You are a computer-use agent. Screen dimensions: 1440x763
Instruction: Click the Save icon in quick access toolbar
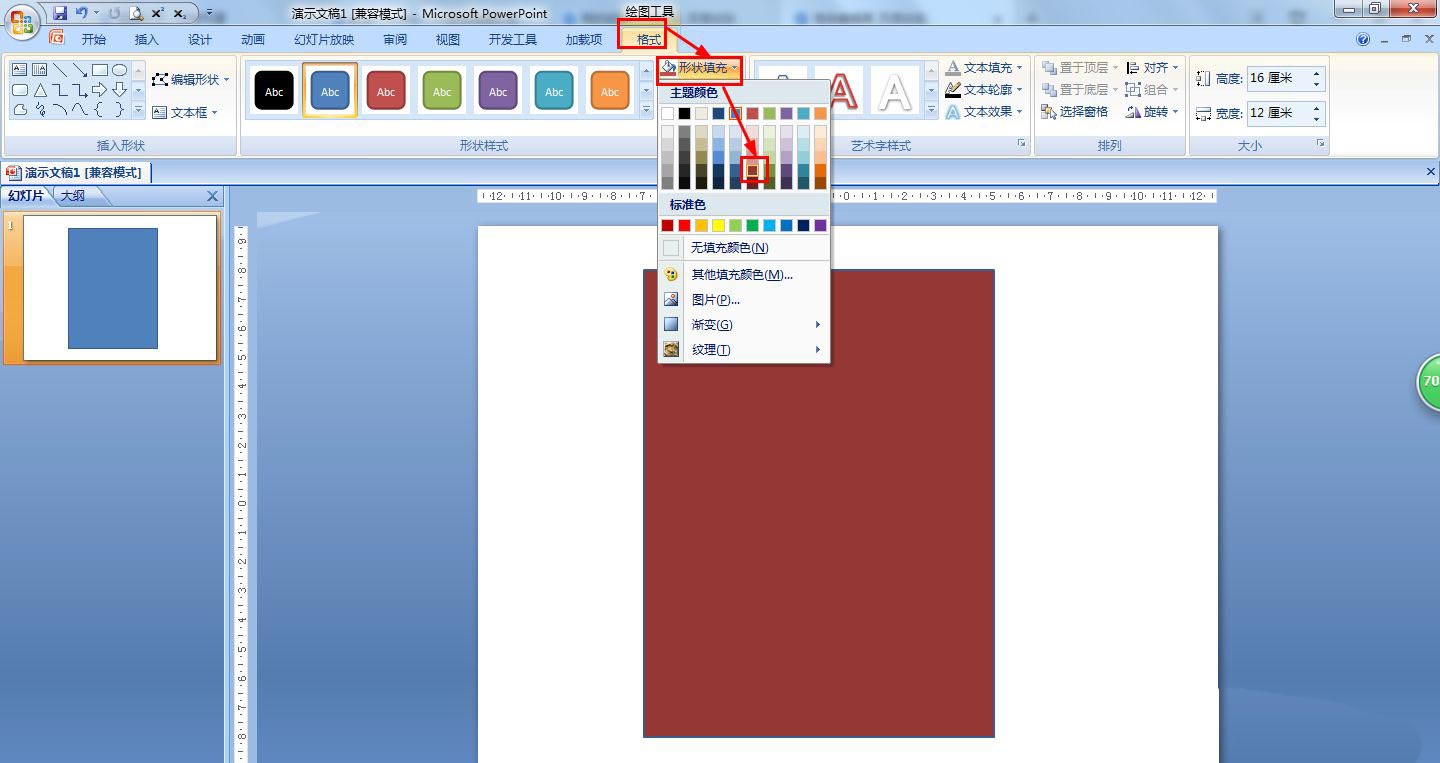coord(60,13)
